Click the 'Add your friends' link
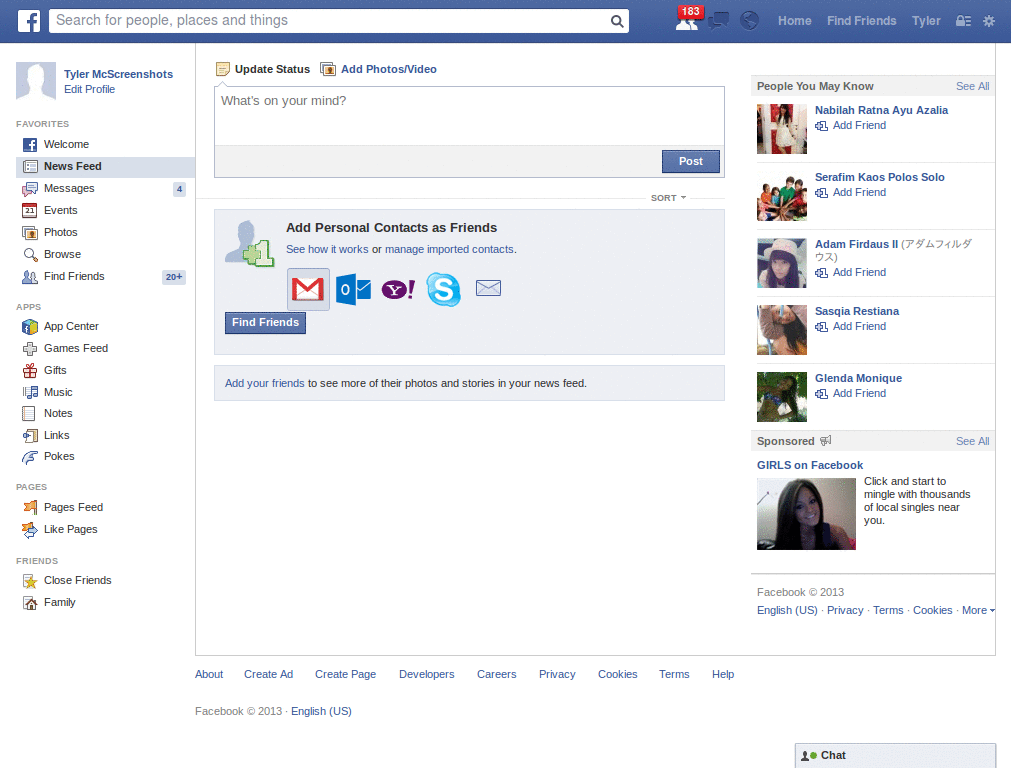 pos(264,383)
